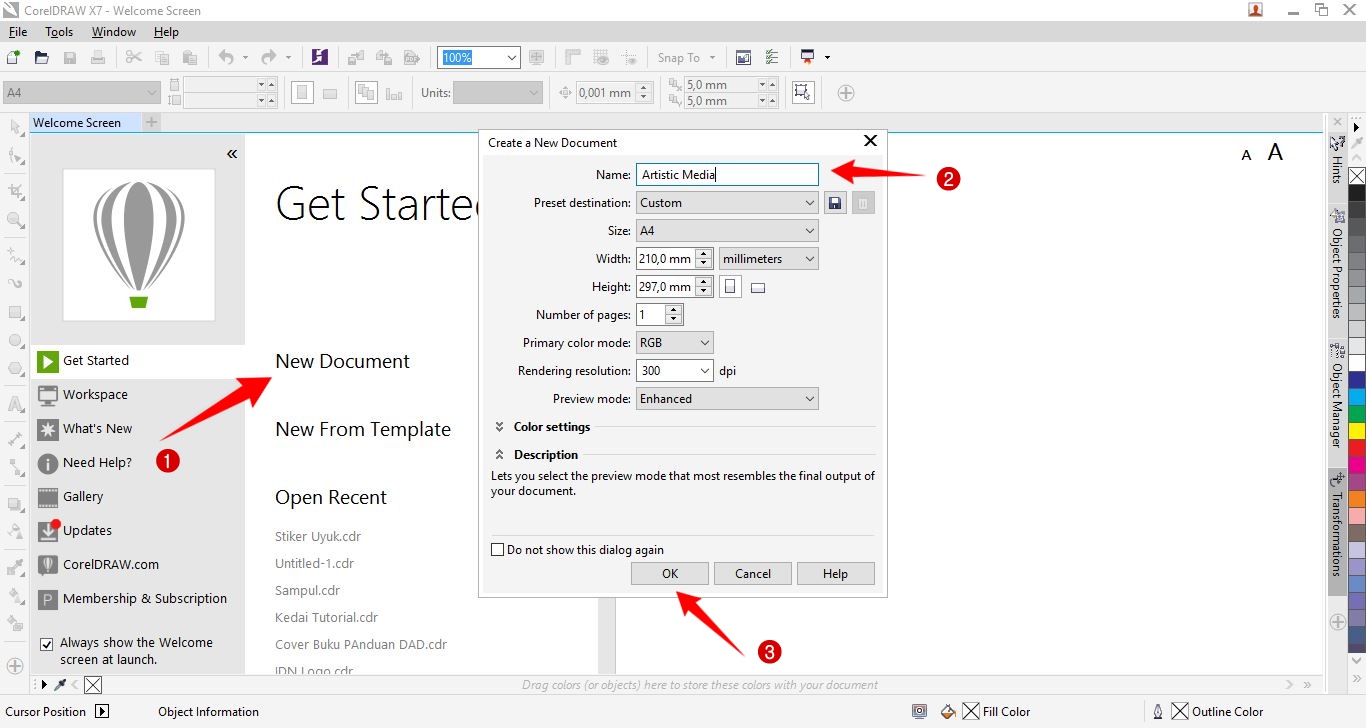Click the Print toolbar icon
This screenshot has width=1366, height=728.
tap(98, 57)
